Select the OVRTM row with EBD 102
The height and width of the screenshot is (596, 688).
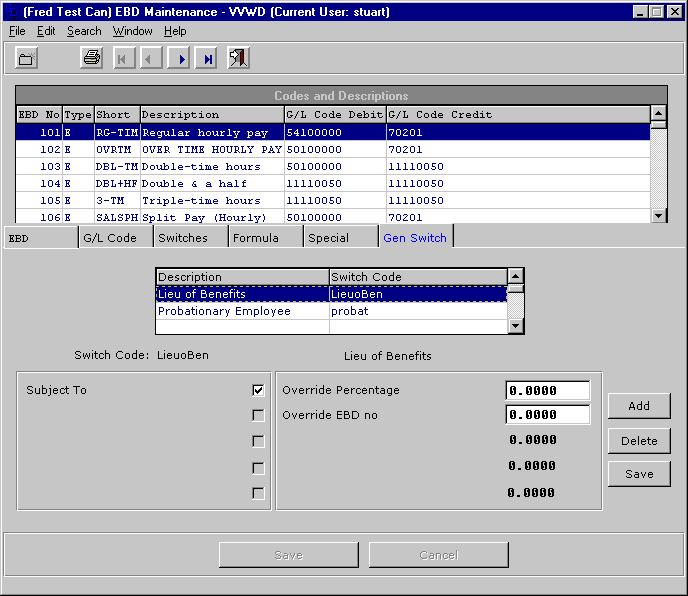coord(210,149)
